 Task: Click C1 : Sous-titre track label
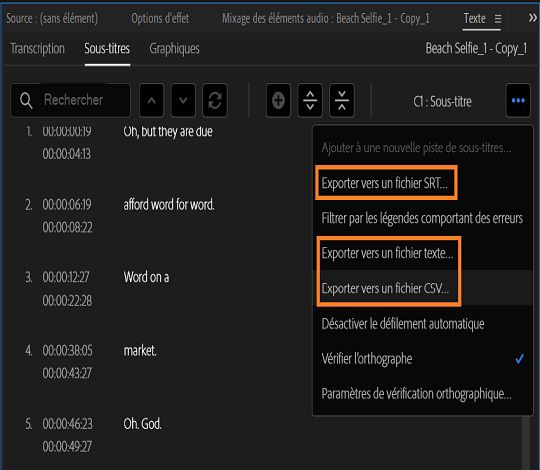442,102
